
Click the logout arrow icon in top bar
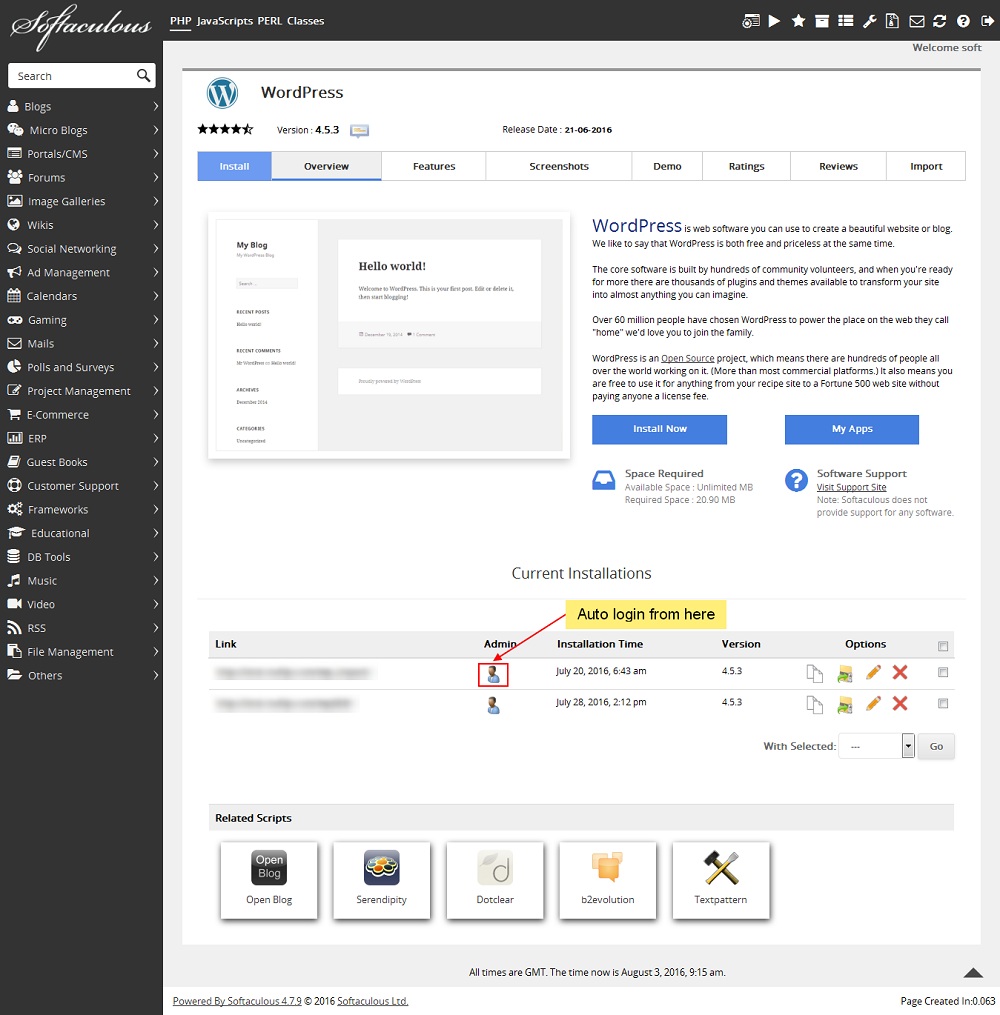(987, 21)
